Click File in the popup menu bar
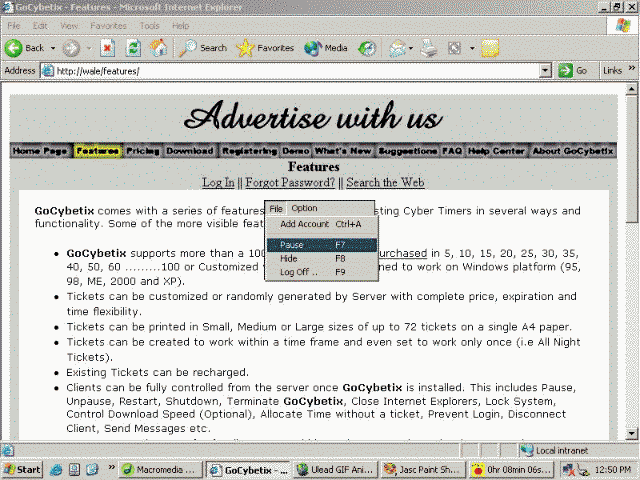The height and width of the screenshot is (480, 640). click(x=276, y=209)
